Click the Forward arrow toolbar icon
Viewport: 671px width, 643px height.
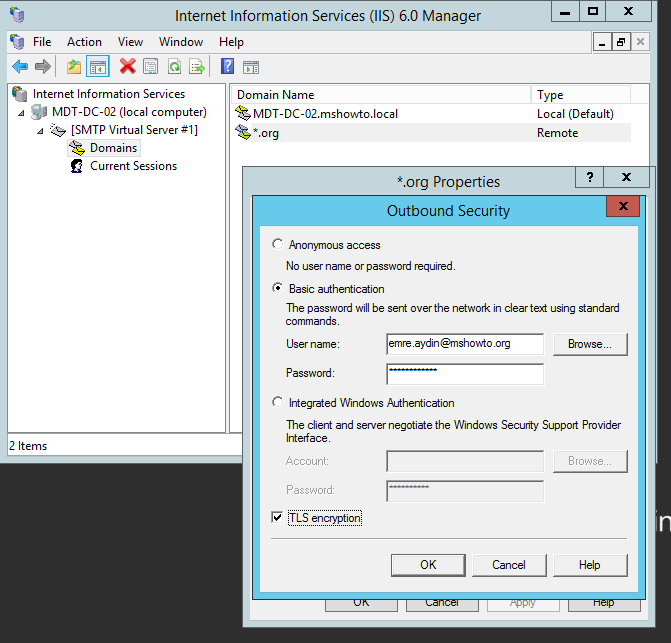(43, 66)
